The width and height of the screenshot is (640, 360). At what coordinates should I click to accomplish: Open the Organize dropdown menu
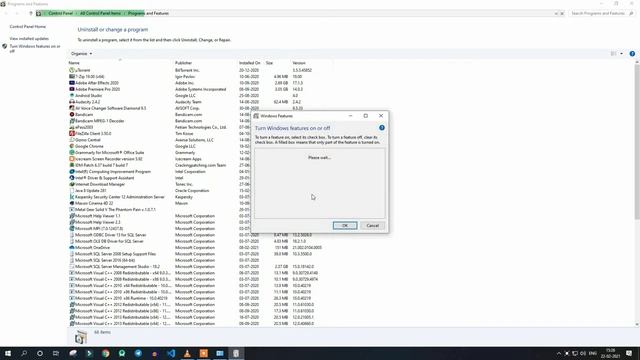[81, 53]
